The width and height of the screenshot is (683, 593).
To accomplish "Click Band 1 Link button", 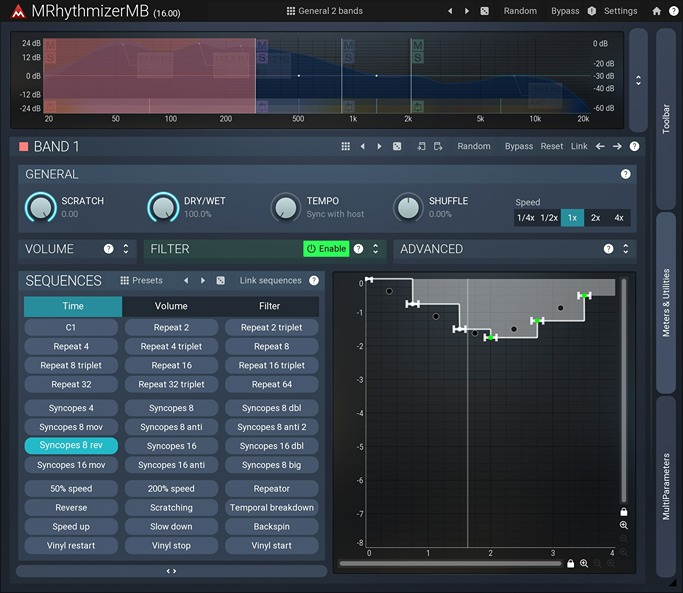I will pyautogui.click(x=579, y=146).
